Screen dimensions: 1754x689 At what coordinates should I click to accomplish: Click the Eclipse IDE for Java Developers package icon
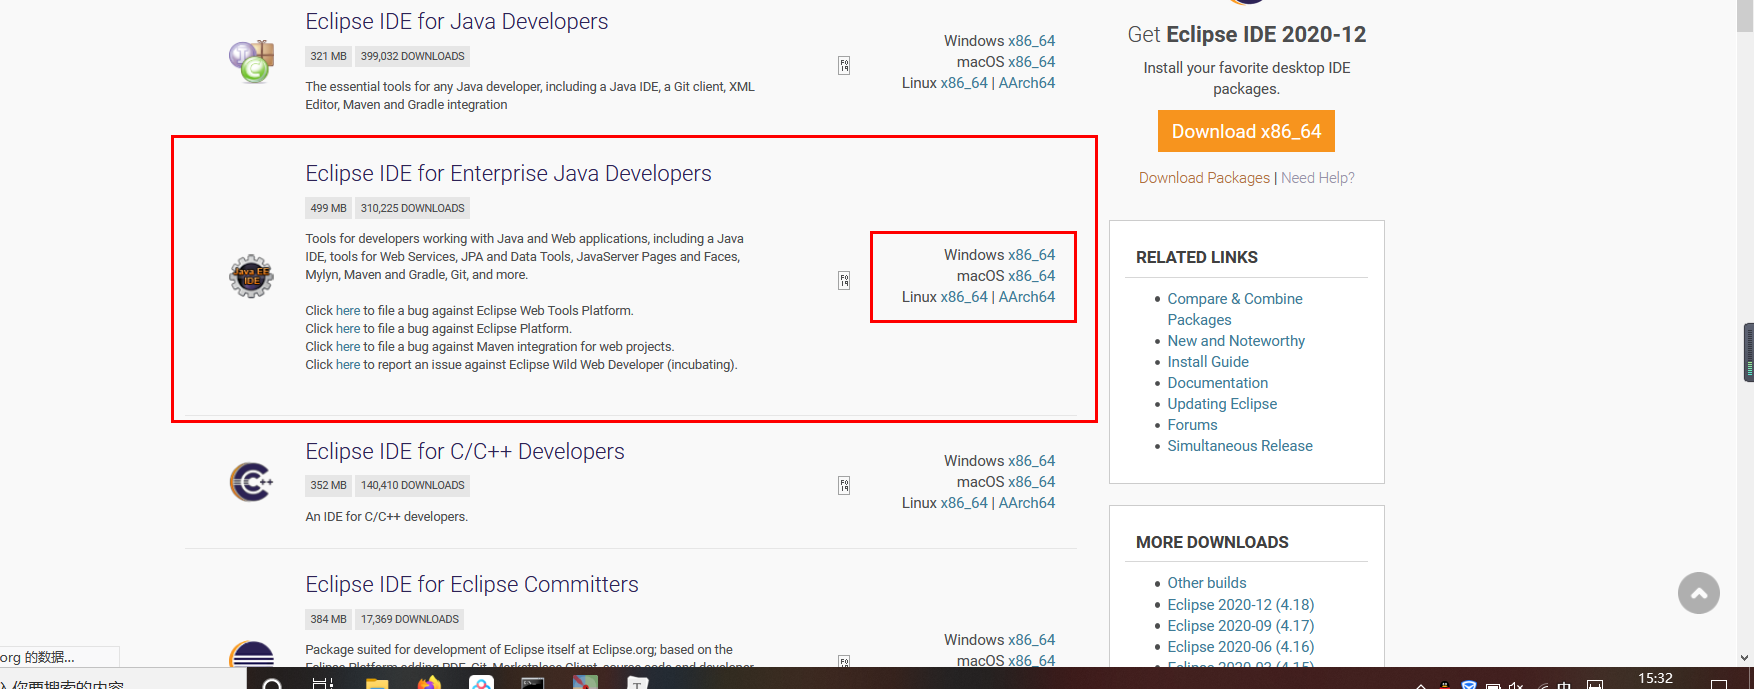tap(252, 62)
